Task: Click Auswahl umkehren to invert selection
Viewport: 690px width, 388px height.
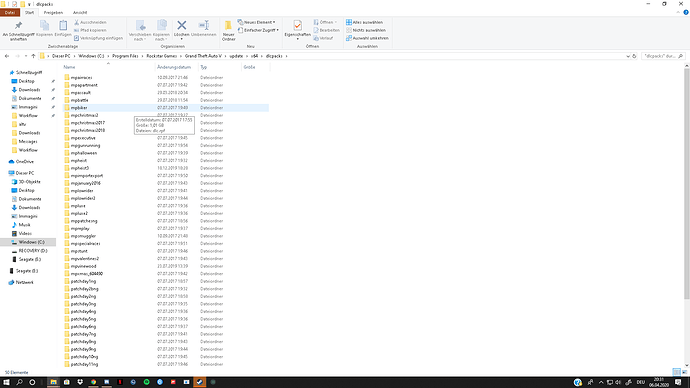Action: (x=367, y=38)
